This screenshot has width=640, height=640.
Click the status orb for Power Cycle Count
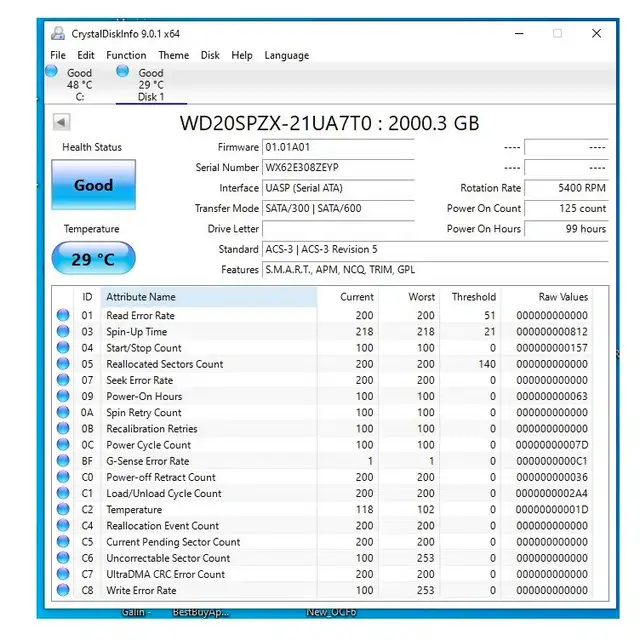point(63,444)
